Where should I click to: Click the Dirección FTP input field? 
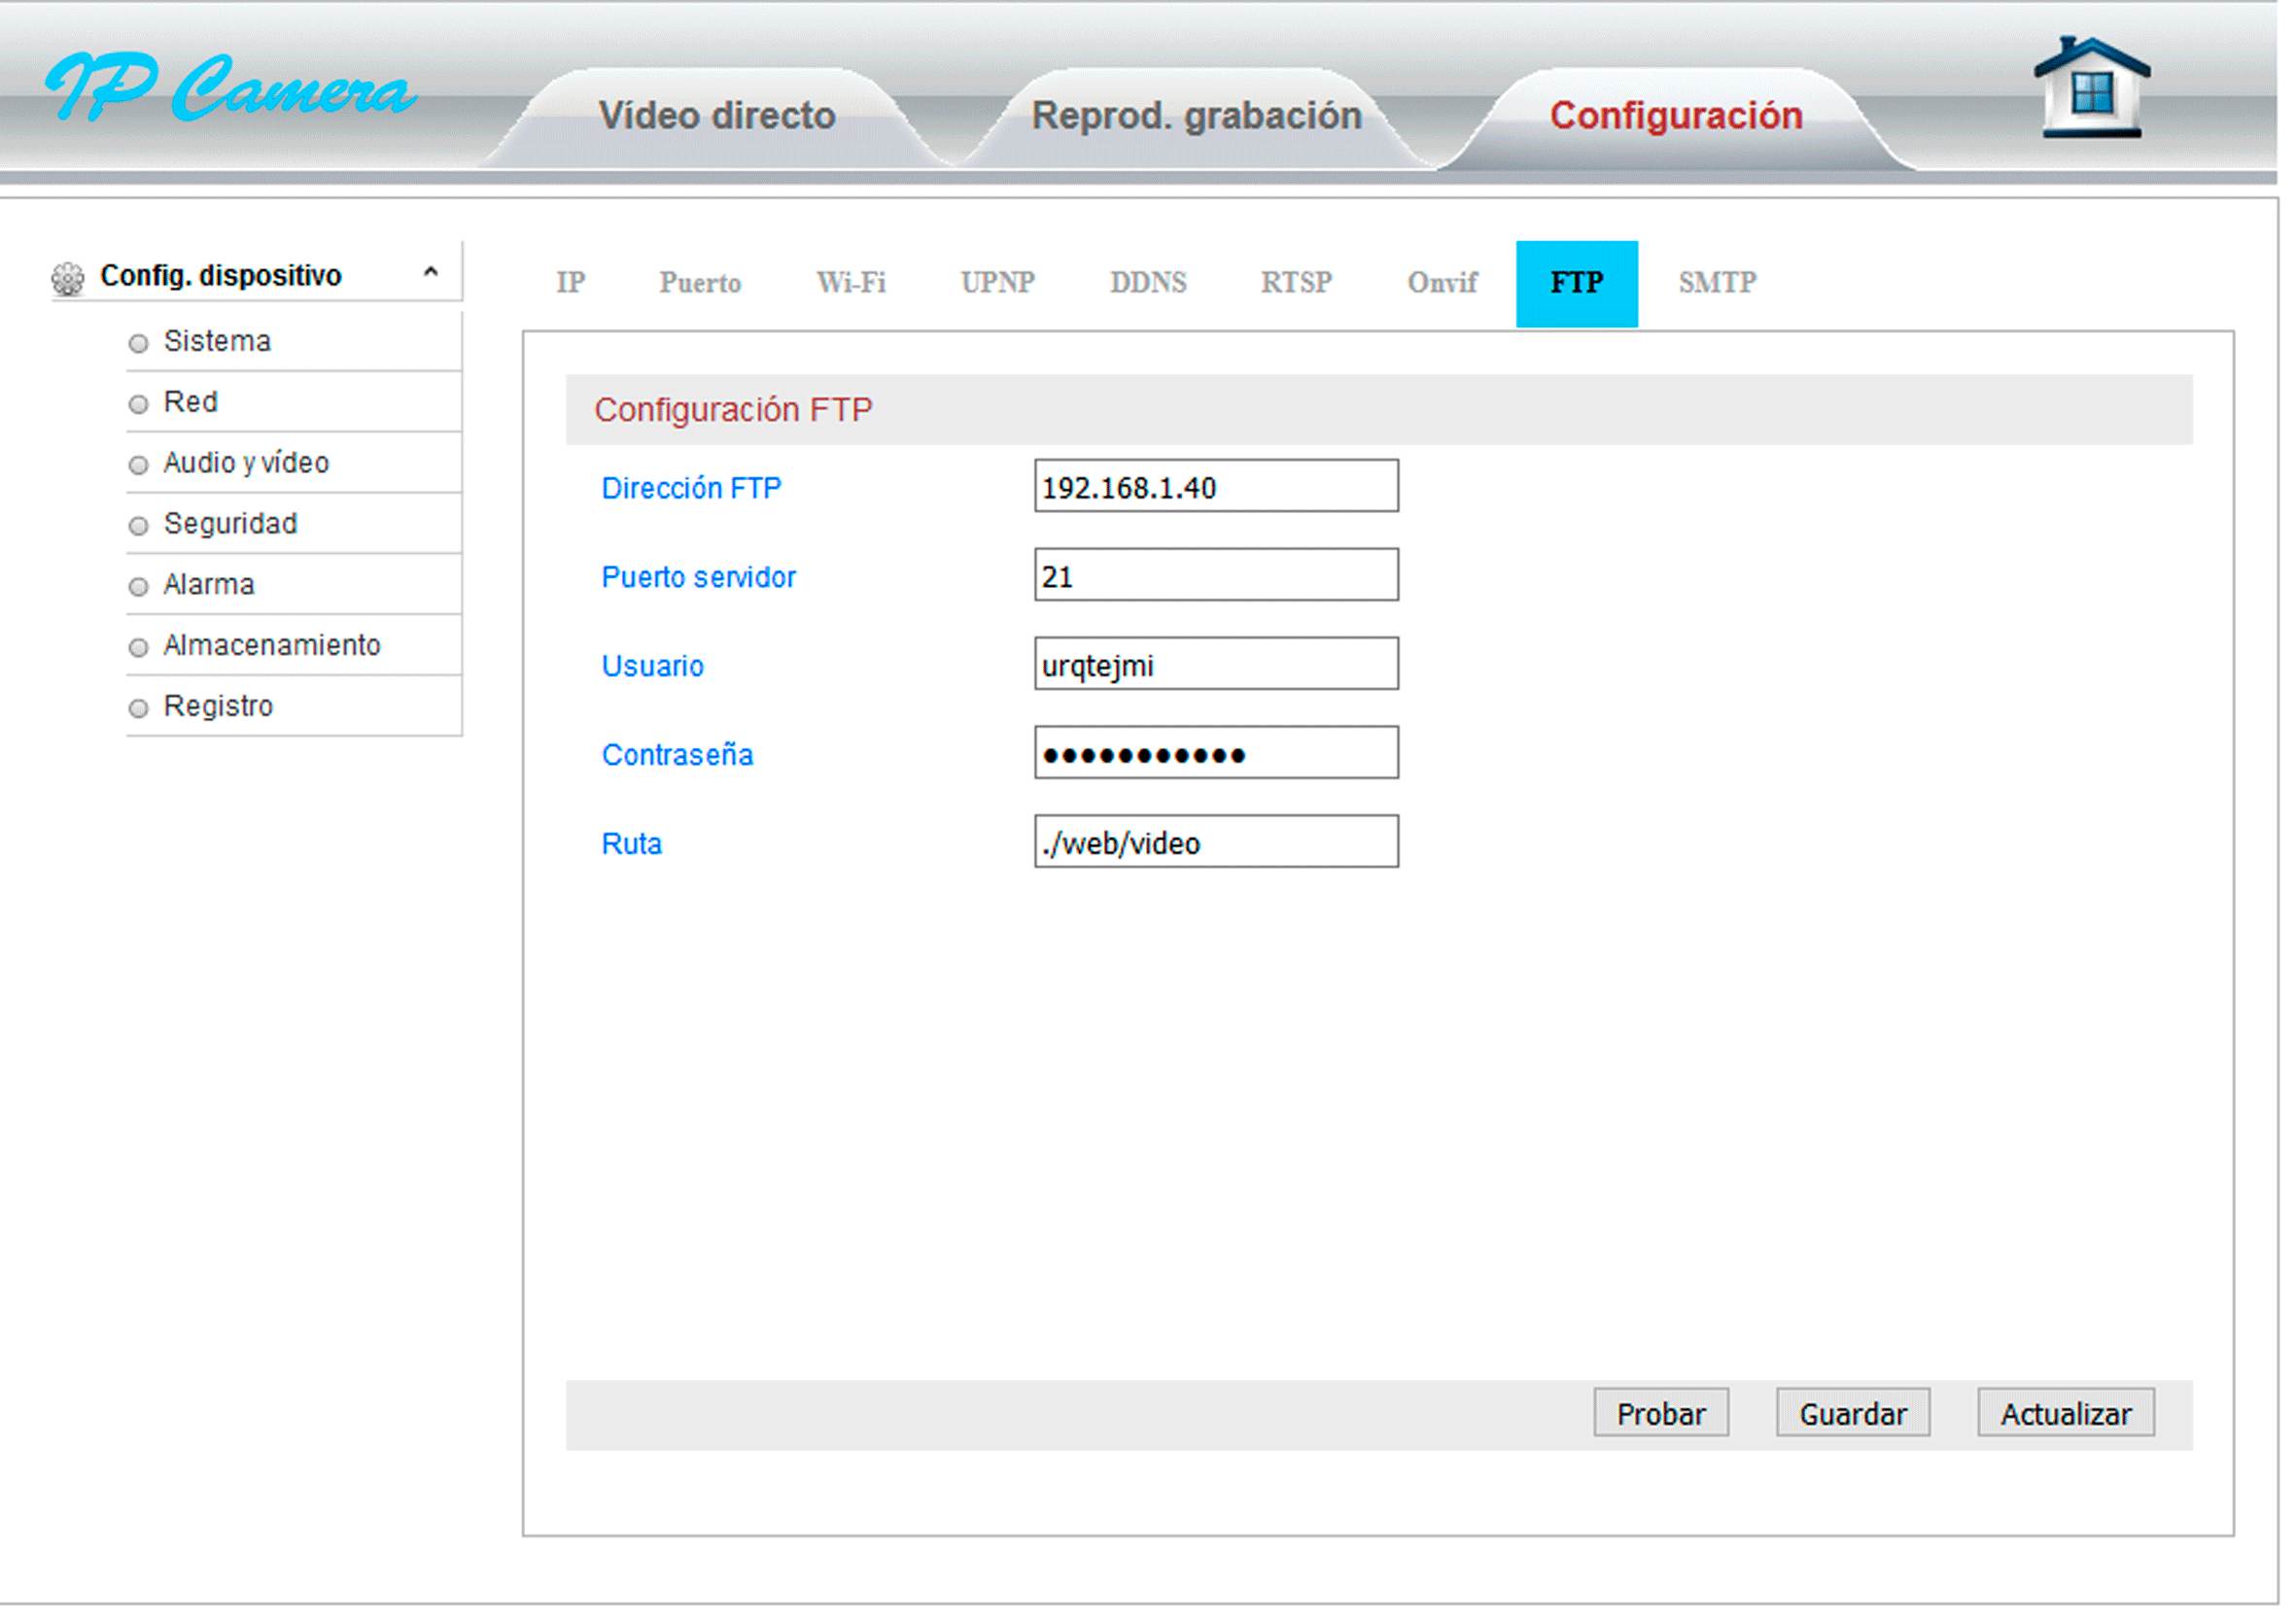coord(1215,487)
